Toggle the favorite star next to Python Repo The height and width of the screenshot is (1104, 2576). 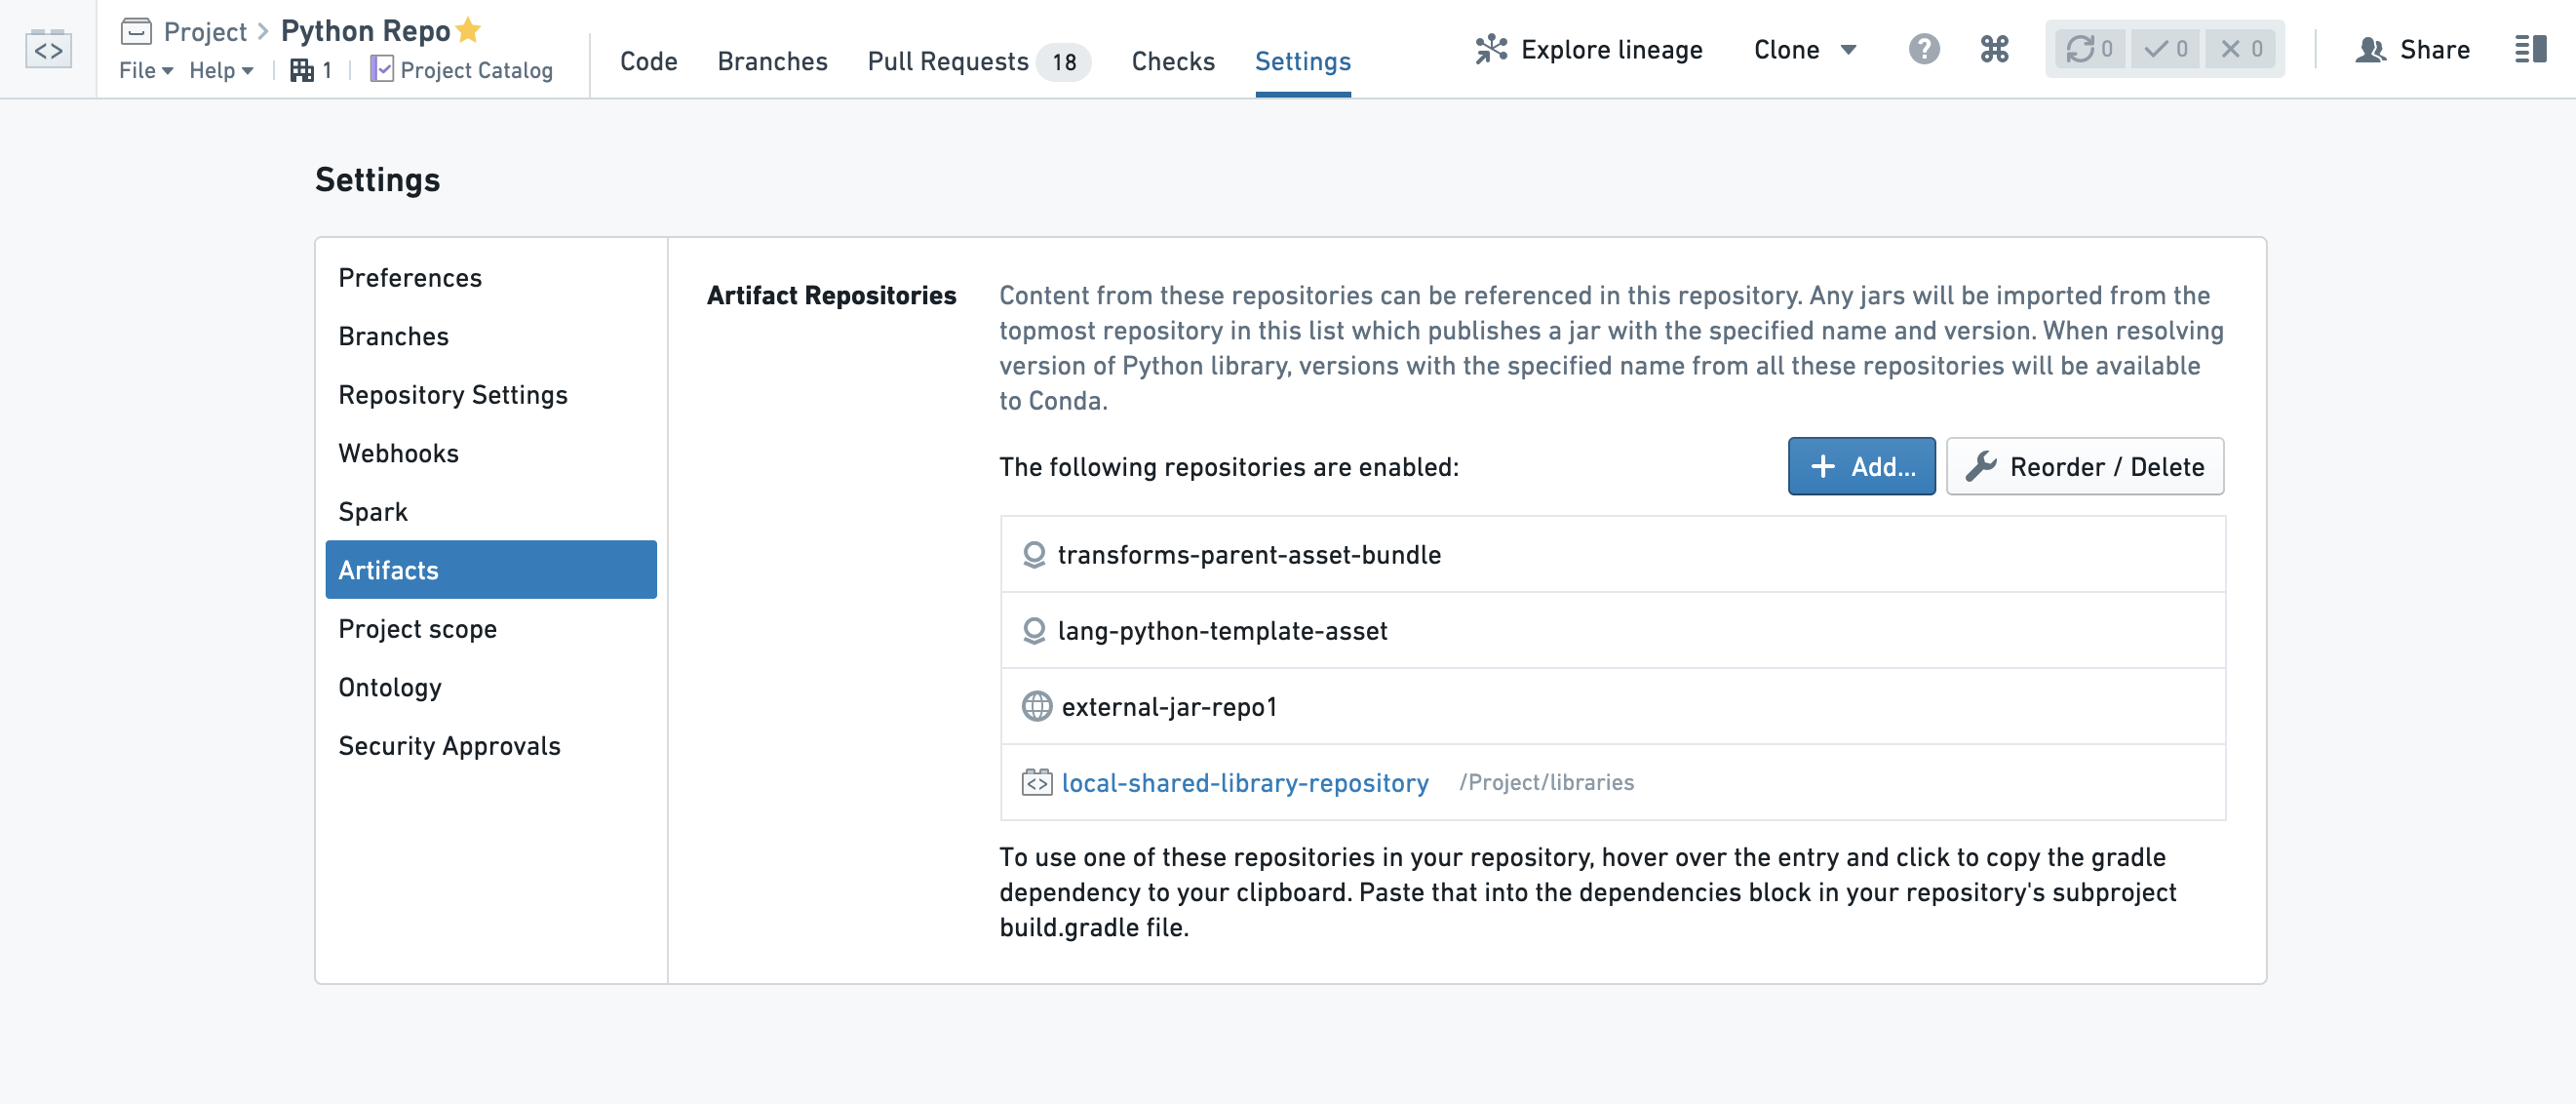coord(468,31)
